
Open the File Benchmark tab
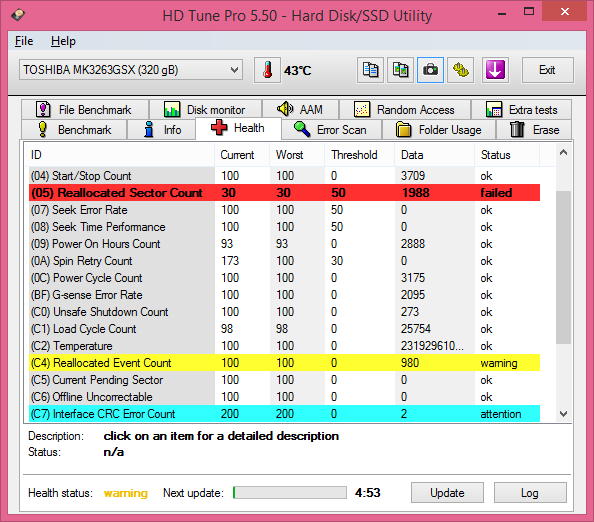point(85,110)
